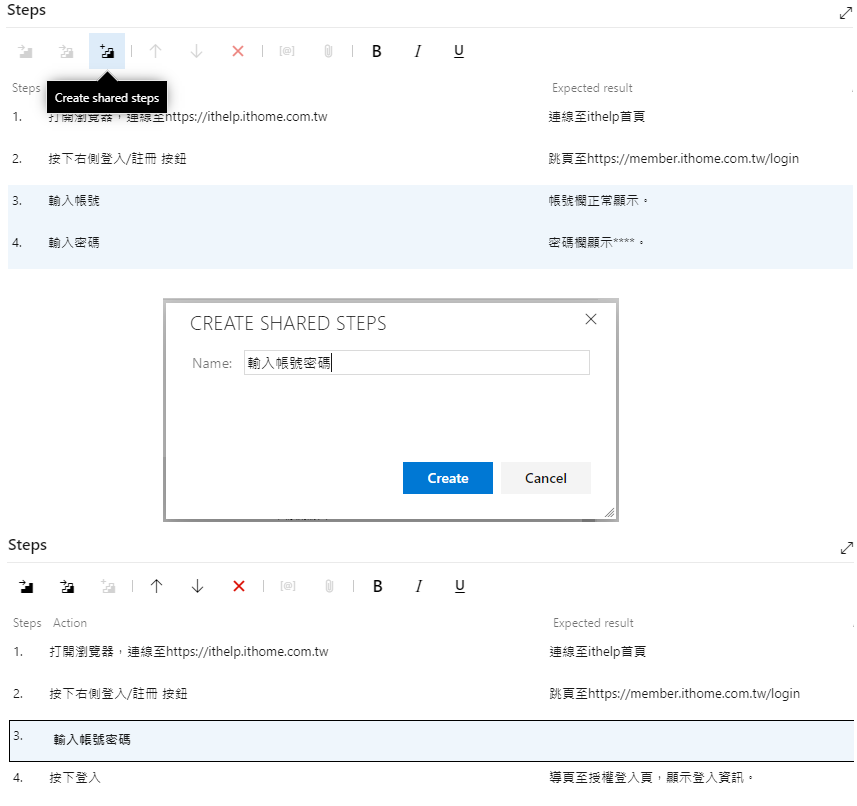
Task: Click Move step down arrow in upper toolbar
Action: pyautogui.click(x=196, y=51)
